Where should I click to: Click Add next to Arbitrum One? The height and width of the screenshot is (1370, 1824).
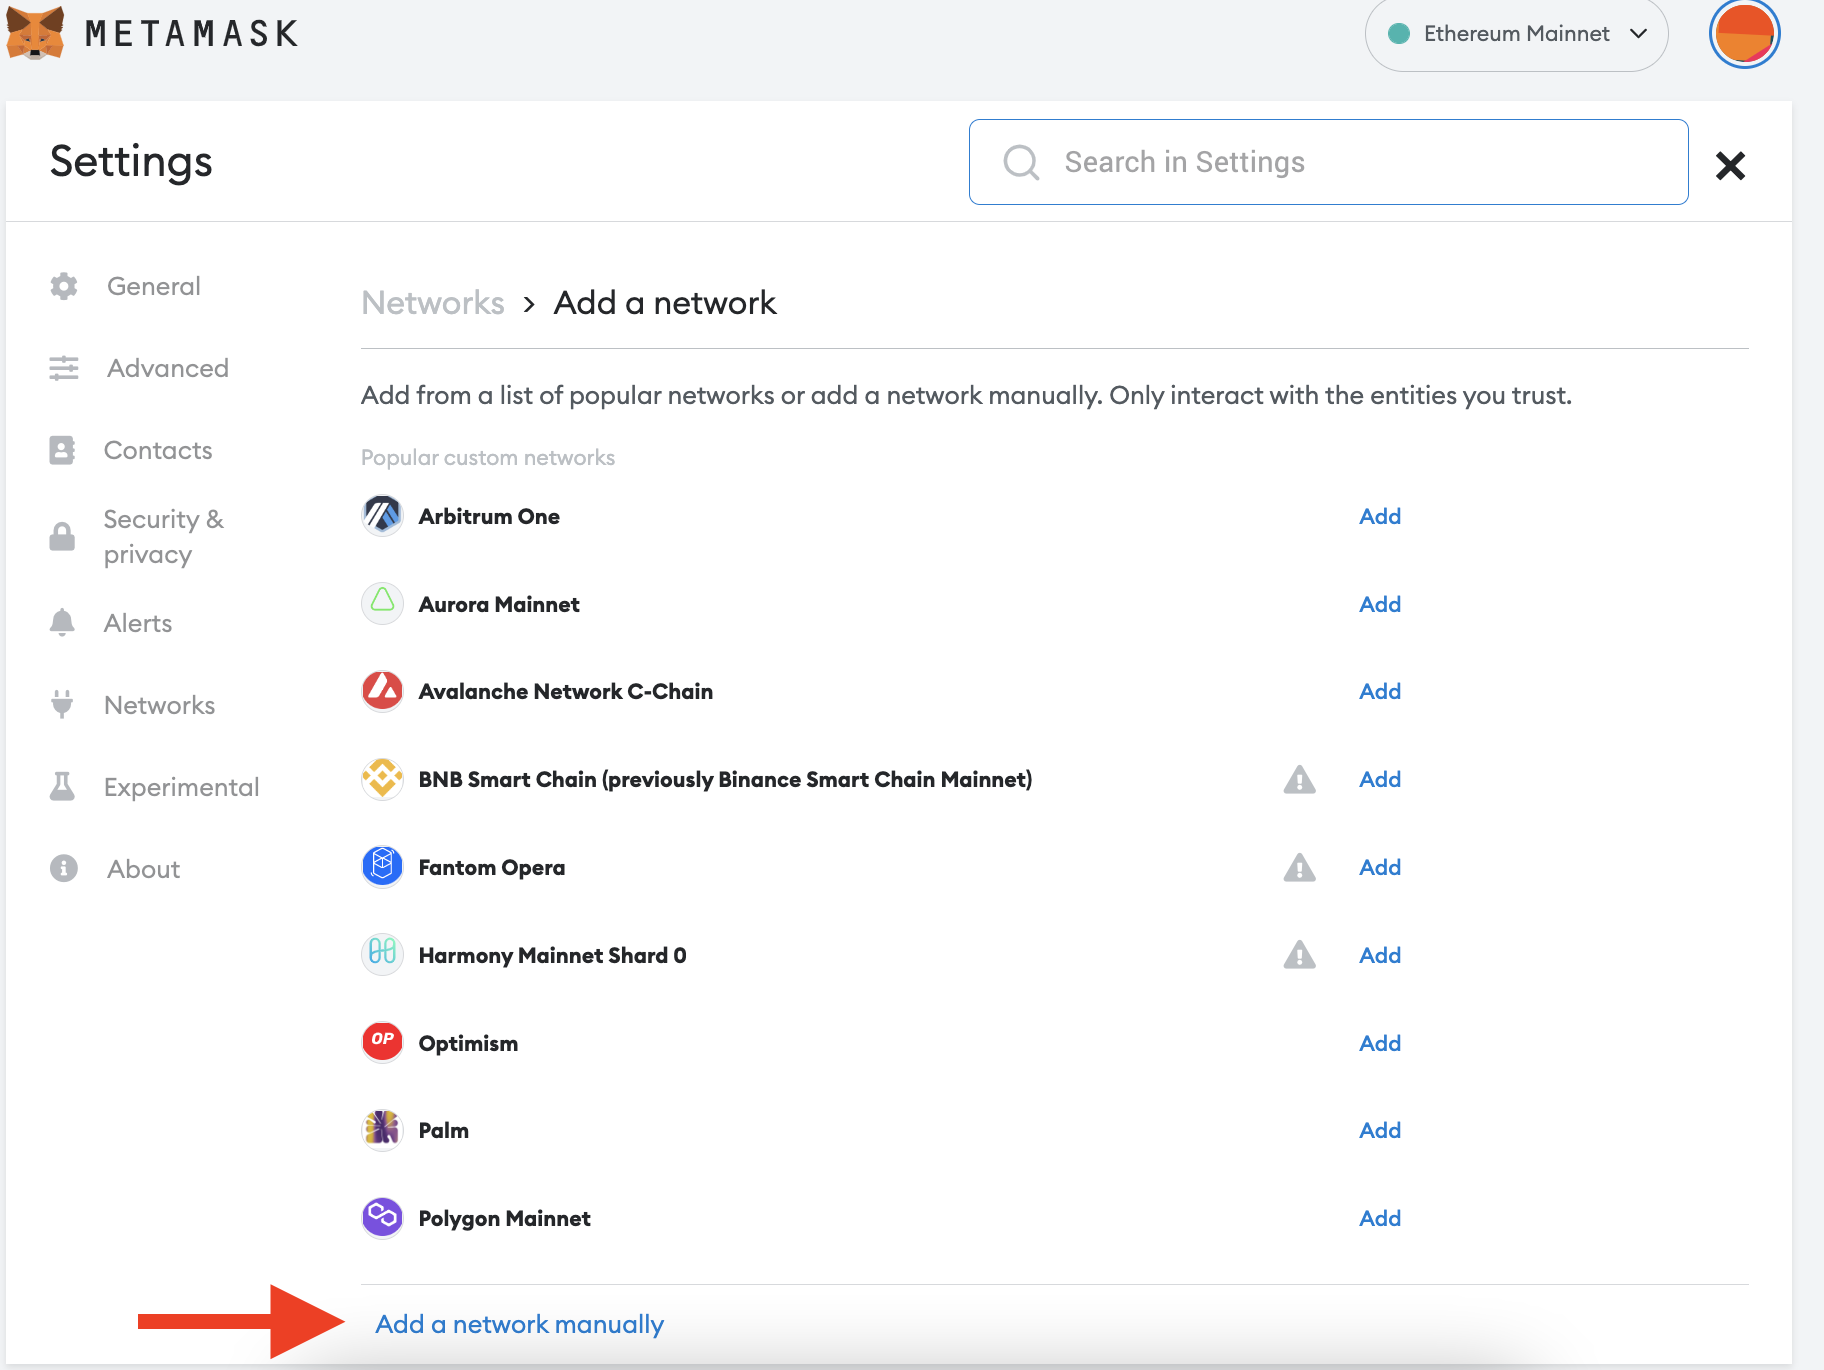[x=1379, y=516]
